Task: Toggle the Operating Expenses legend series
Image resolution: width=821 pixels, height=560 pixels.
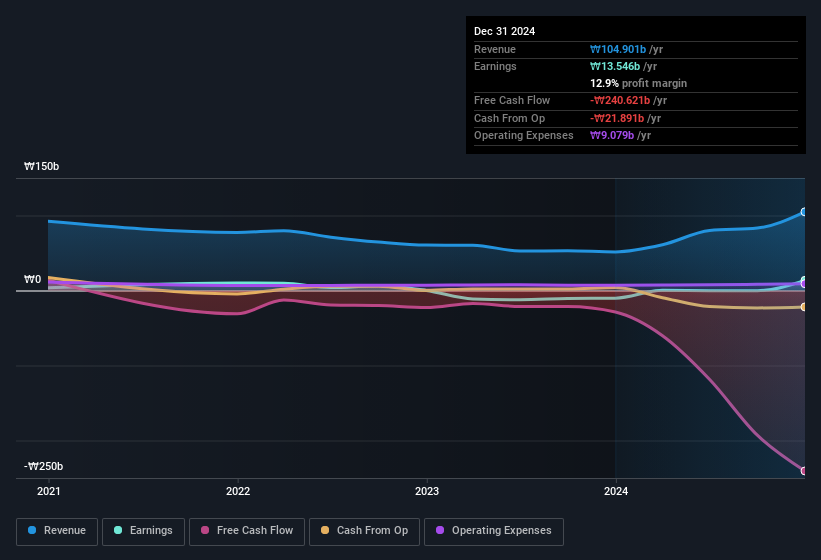Action: [x=493, y=531]
